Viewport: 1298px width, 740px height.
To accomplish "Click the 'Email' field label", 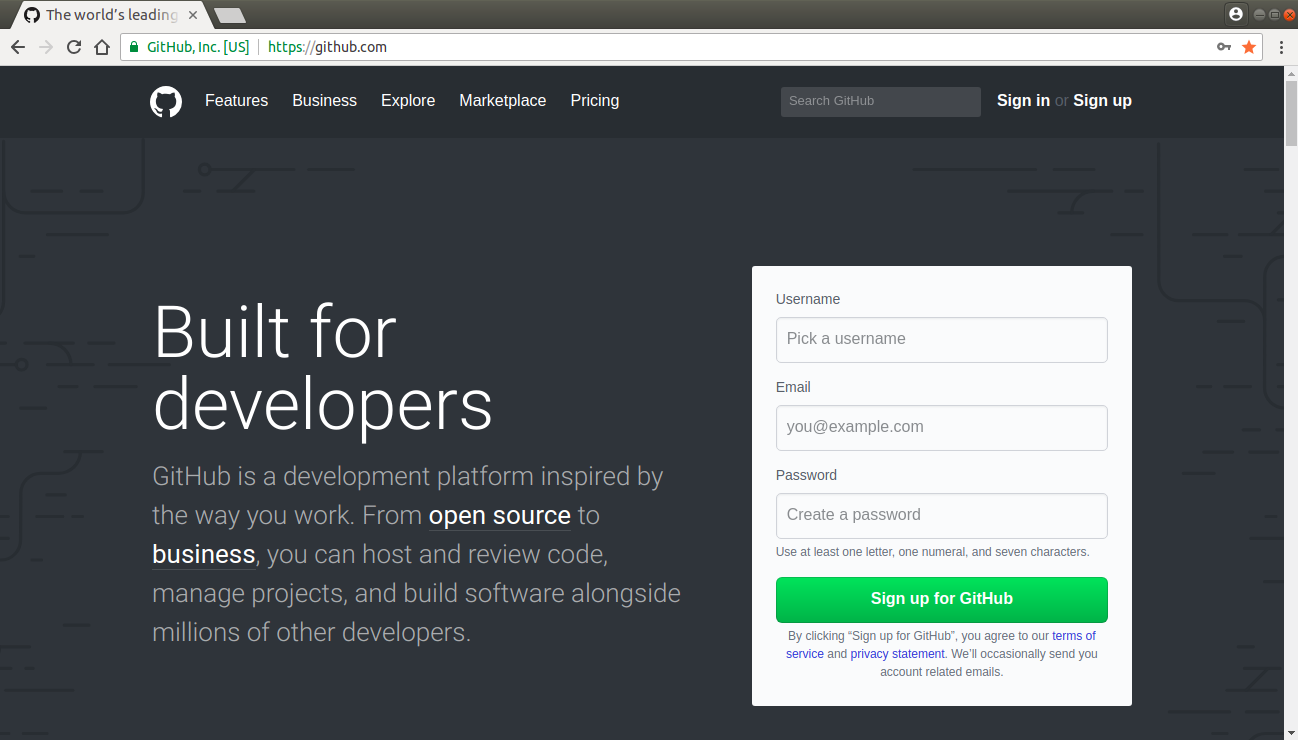I will [793, 387].
